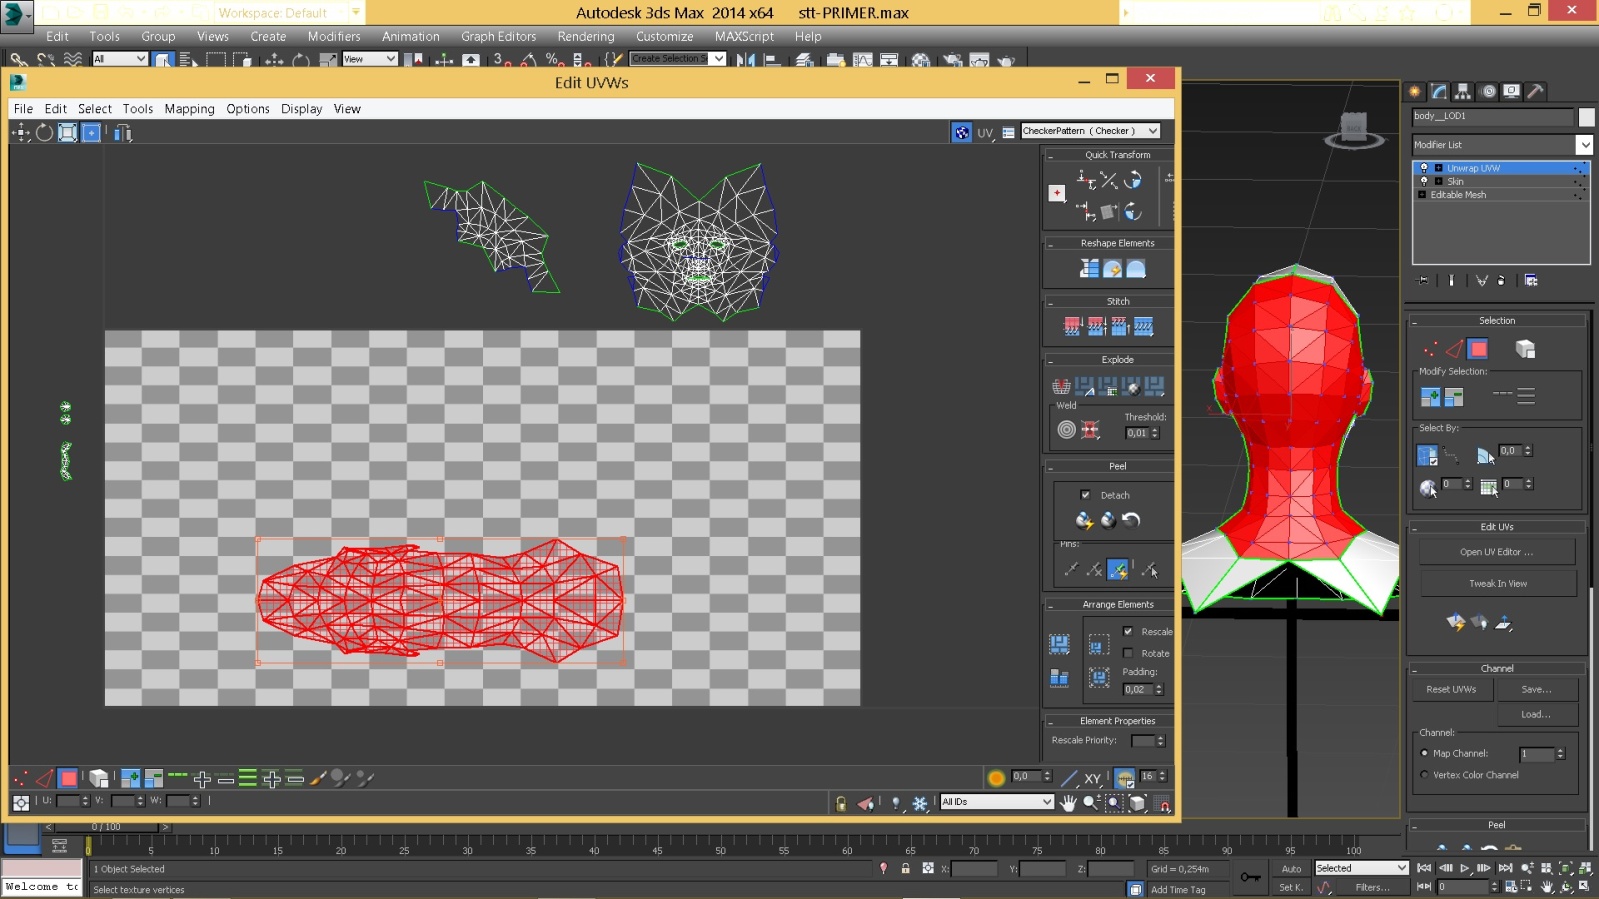
Task: Open the Hierarchy tab in command panel
Action: (x=1463, y=91)
